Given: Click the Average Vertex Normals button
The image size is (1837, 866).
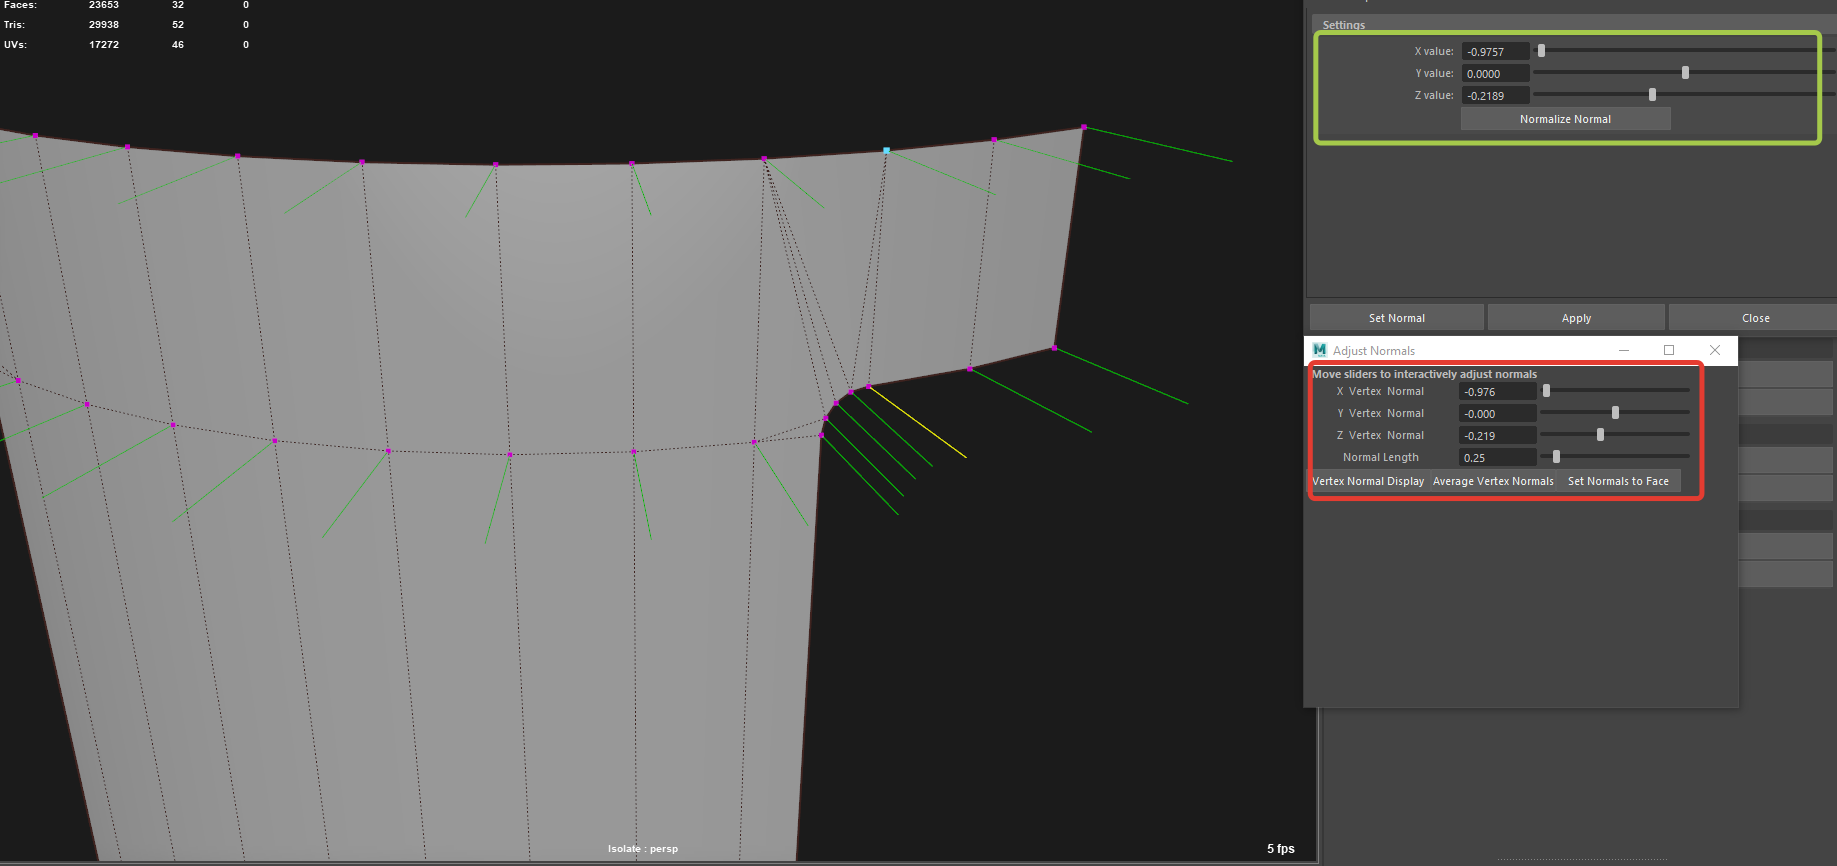Looking at the screenshot, I should click(1493, 481).
